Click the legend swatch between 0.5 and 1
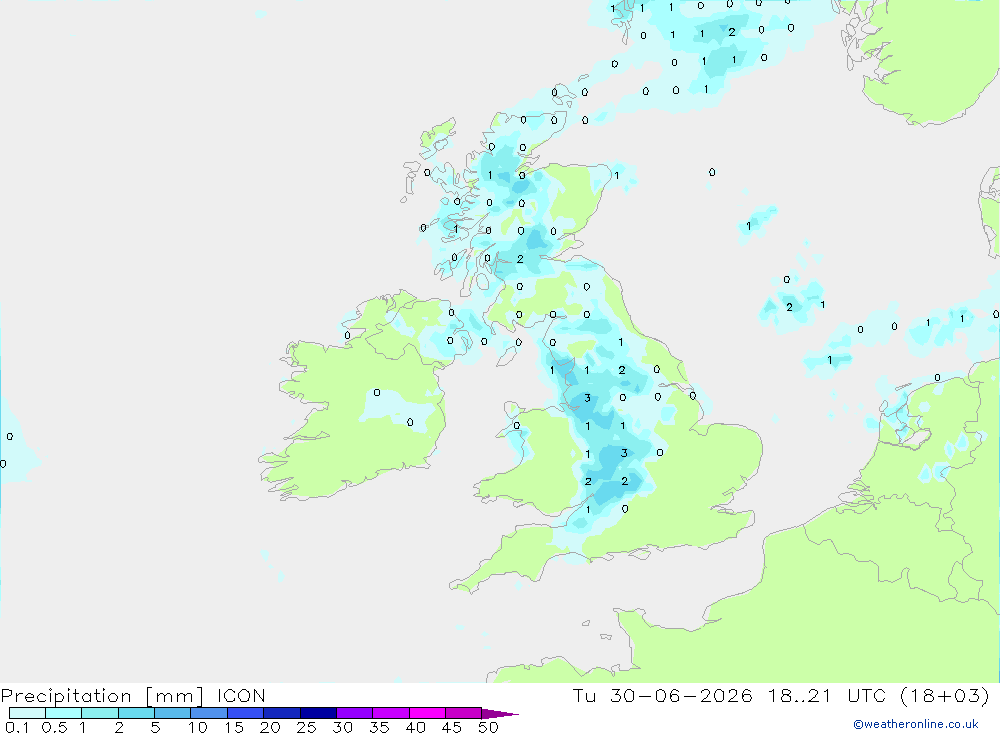Screen dimensions: 1000x733 pyautogui.click(x=64, y=713)
